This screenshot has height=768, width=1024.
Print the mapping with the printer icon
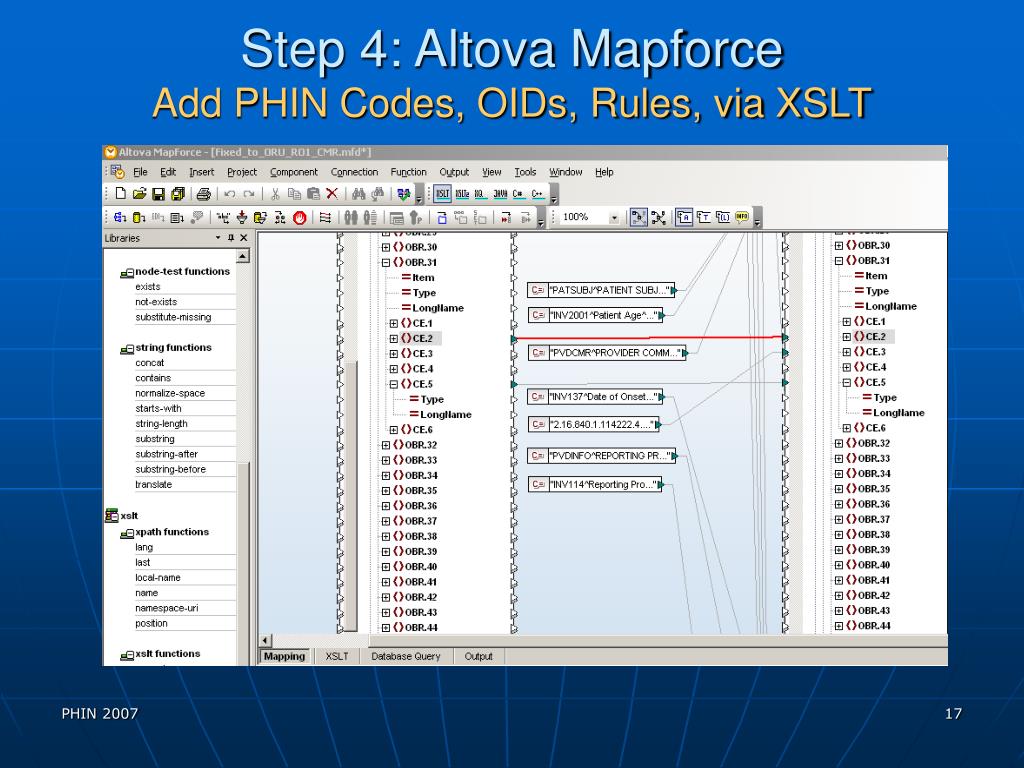tap(203, 193)
